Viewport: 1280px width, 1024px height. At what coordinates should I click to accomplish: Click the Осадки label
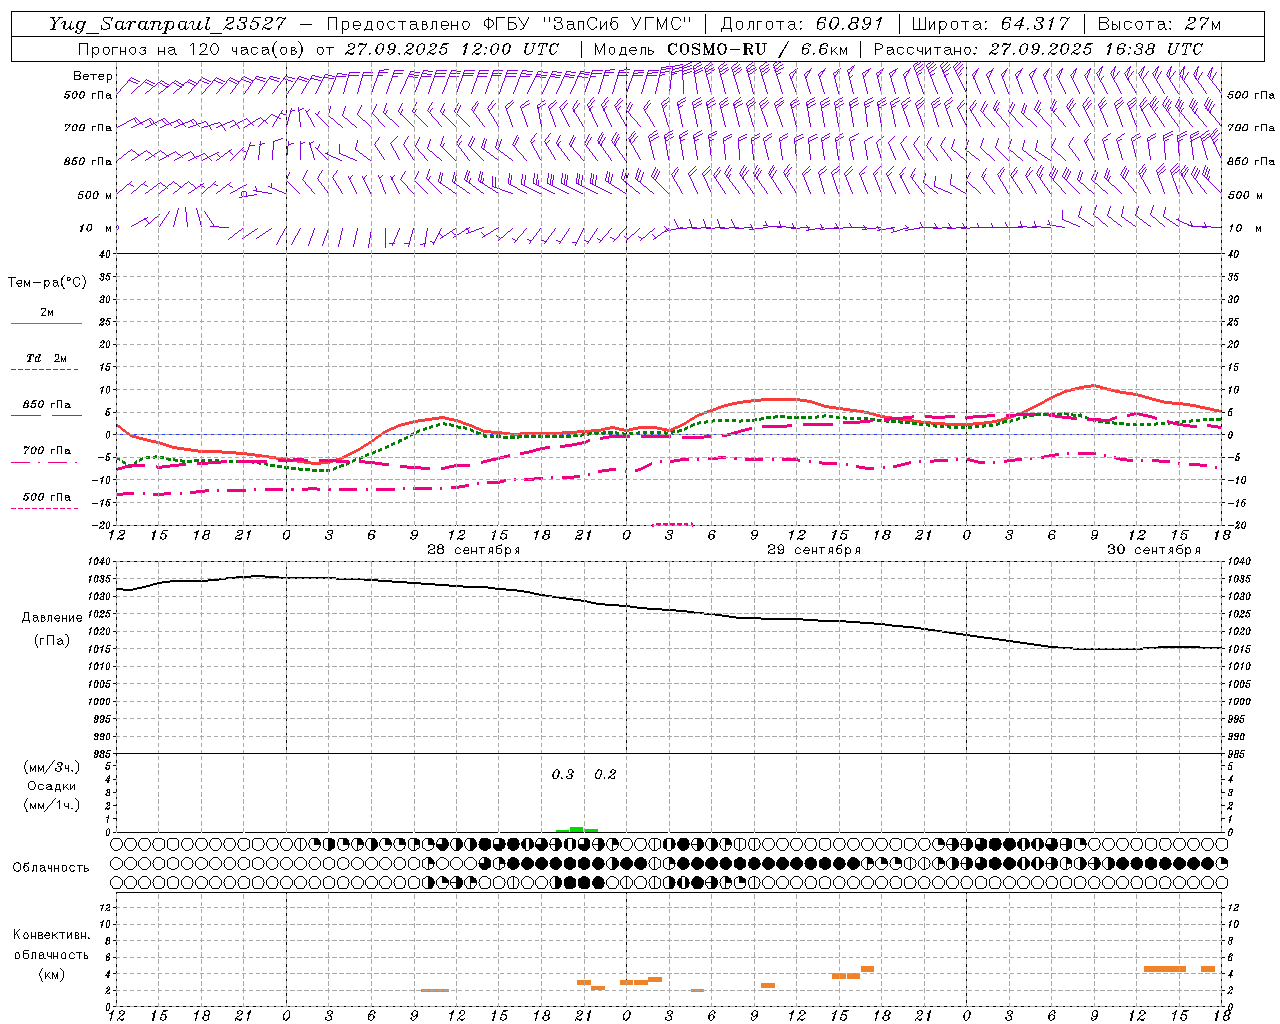coord(51,786)
